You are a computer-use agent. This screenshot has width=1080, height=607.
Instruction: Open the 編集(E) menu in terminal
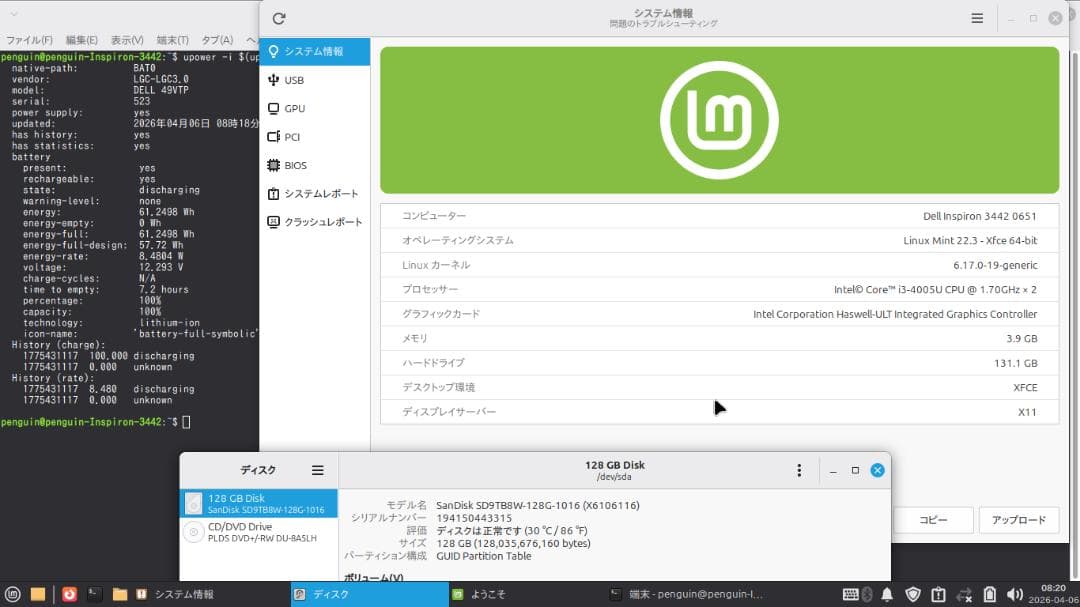[x=81, y=40]
